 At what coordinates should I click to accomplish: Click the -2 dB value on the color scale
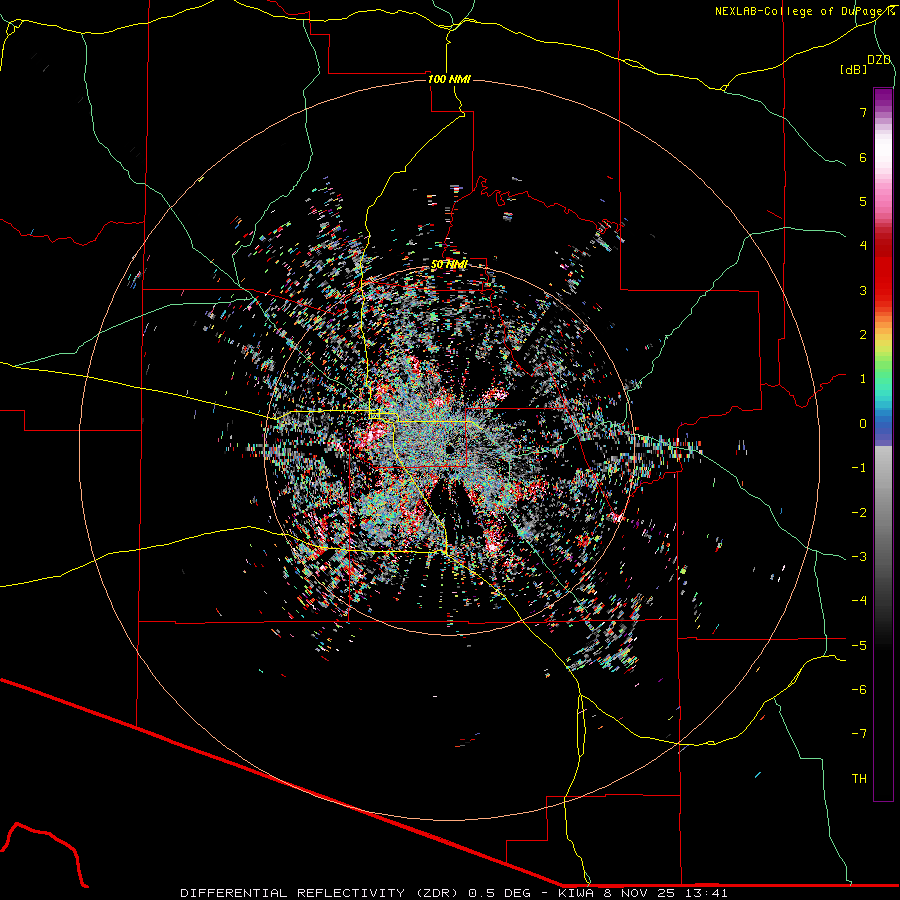click(859, 512)
